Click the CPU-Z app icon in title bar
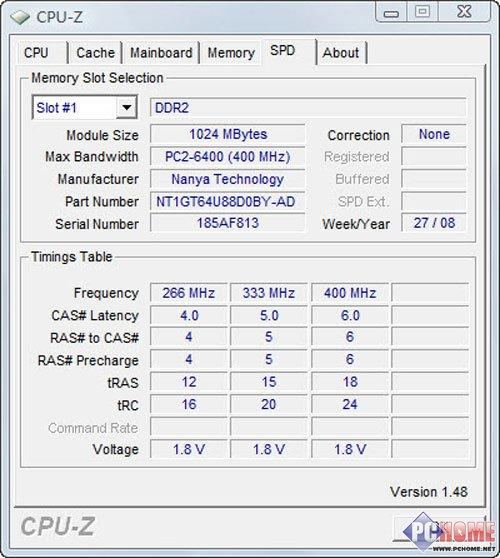Viewport: 500px width, 558px height. [19, 17]
